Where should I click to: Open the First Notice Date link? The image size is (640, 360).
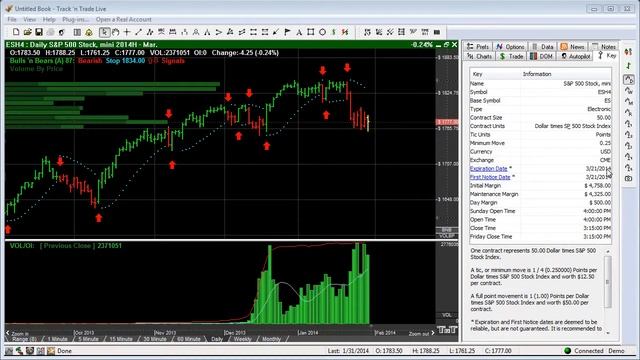[490, 177]
